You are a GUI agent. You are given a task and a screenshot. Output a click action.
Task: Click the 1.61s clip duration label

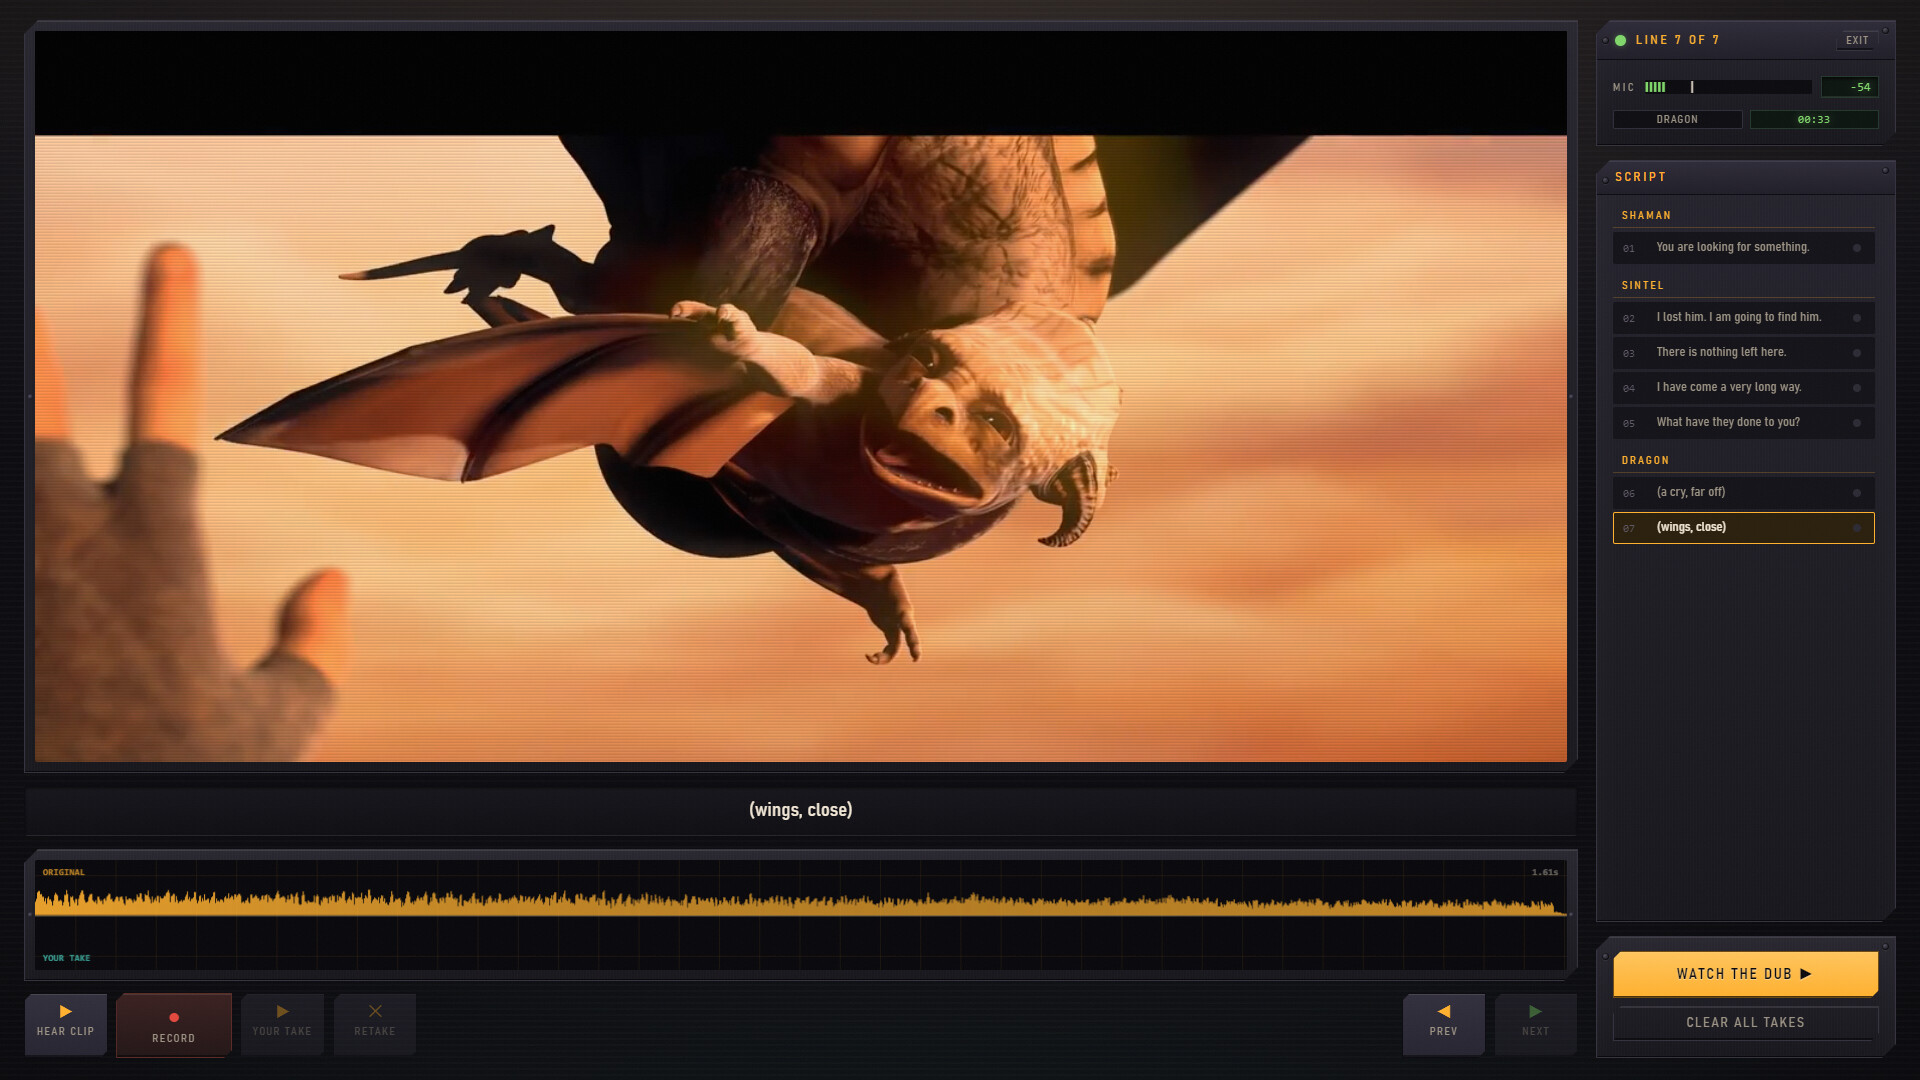[1544, 872]
